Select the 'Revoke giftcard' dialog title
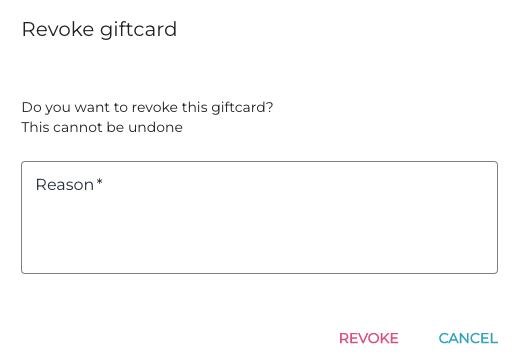The height and width of the screenshot is (360, 517). 99,29
